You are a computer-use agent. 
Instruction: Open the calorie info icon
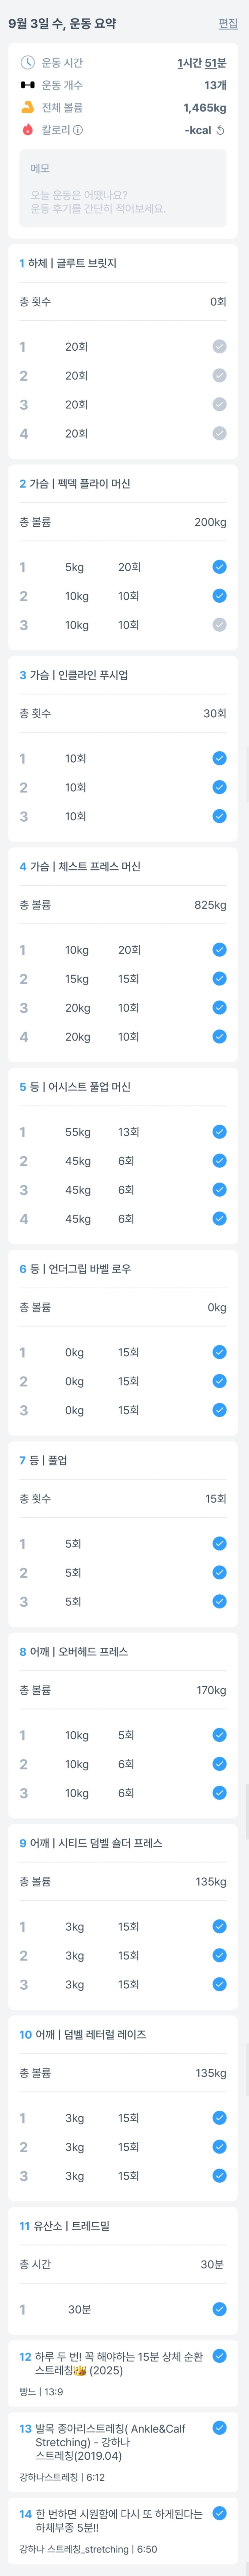[78, 130]
